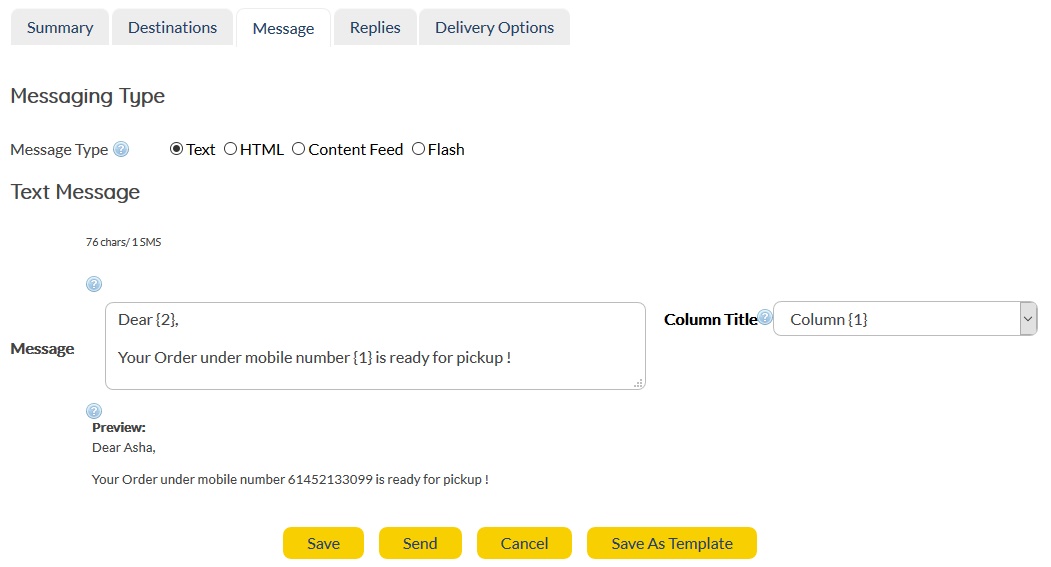Click the dropdown arrow for Column {1}

click(1028, 319)
